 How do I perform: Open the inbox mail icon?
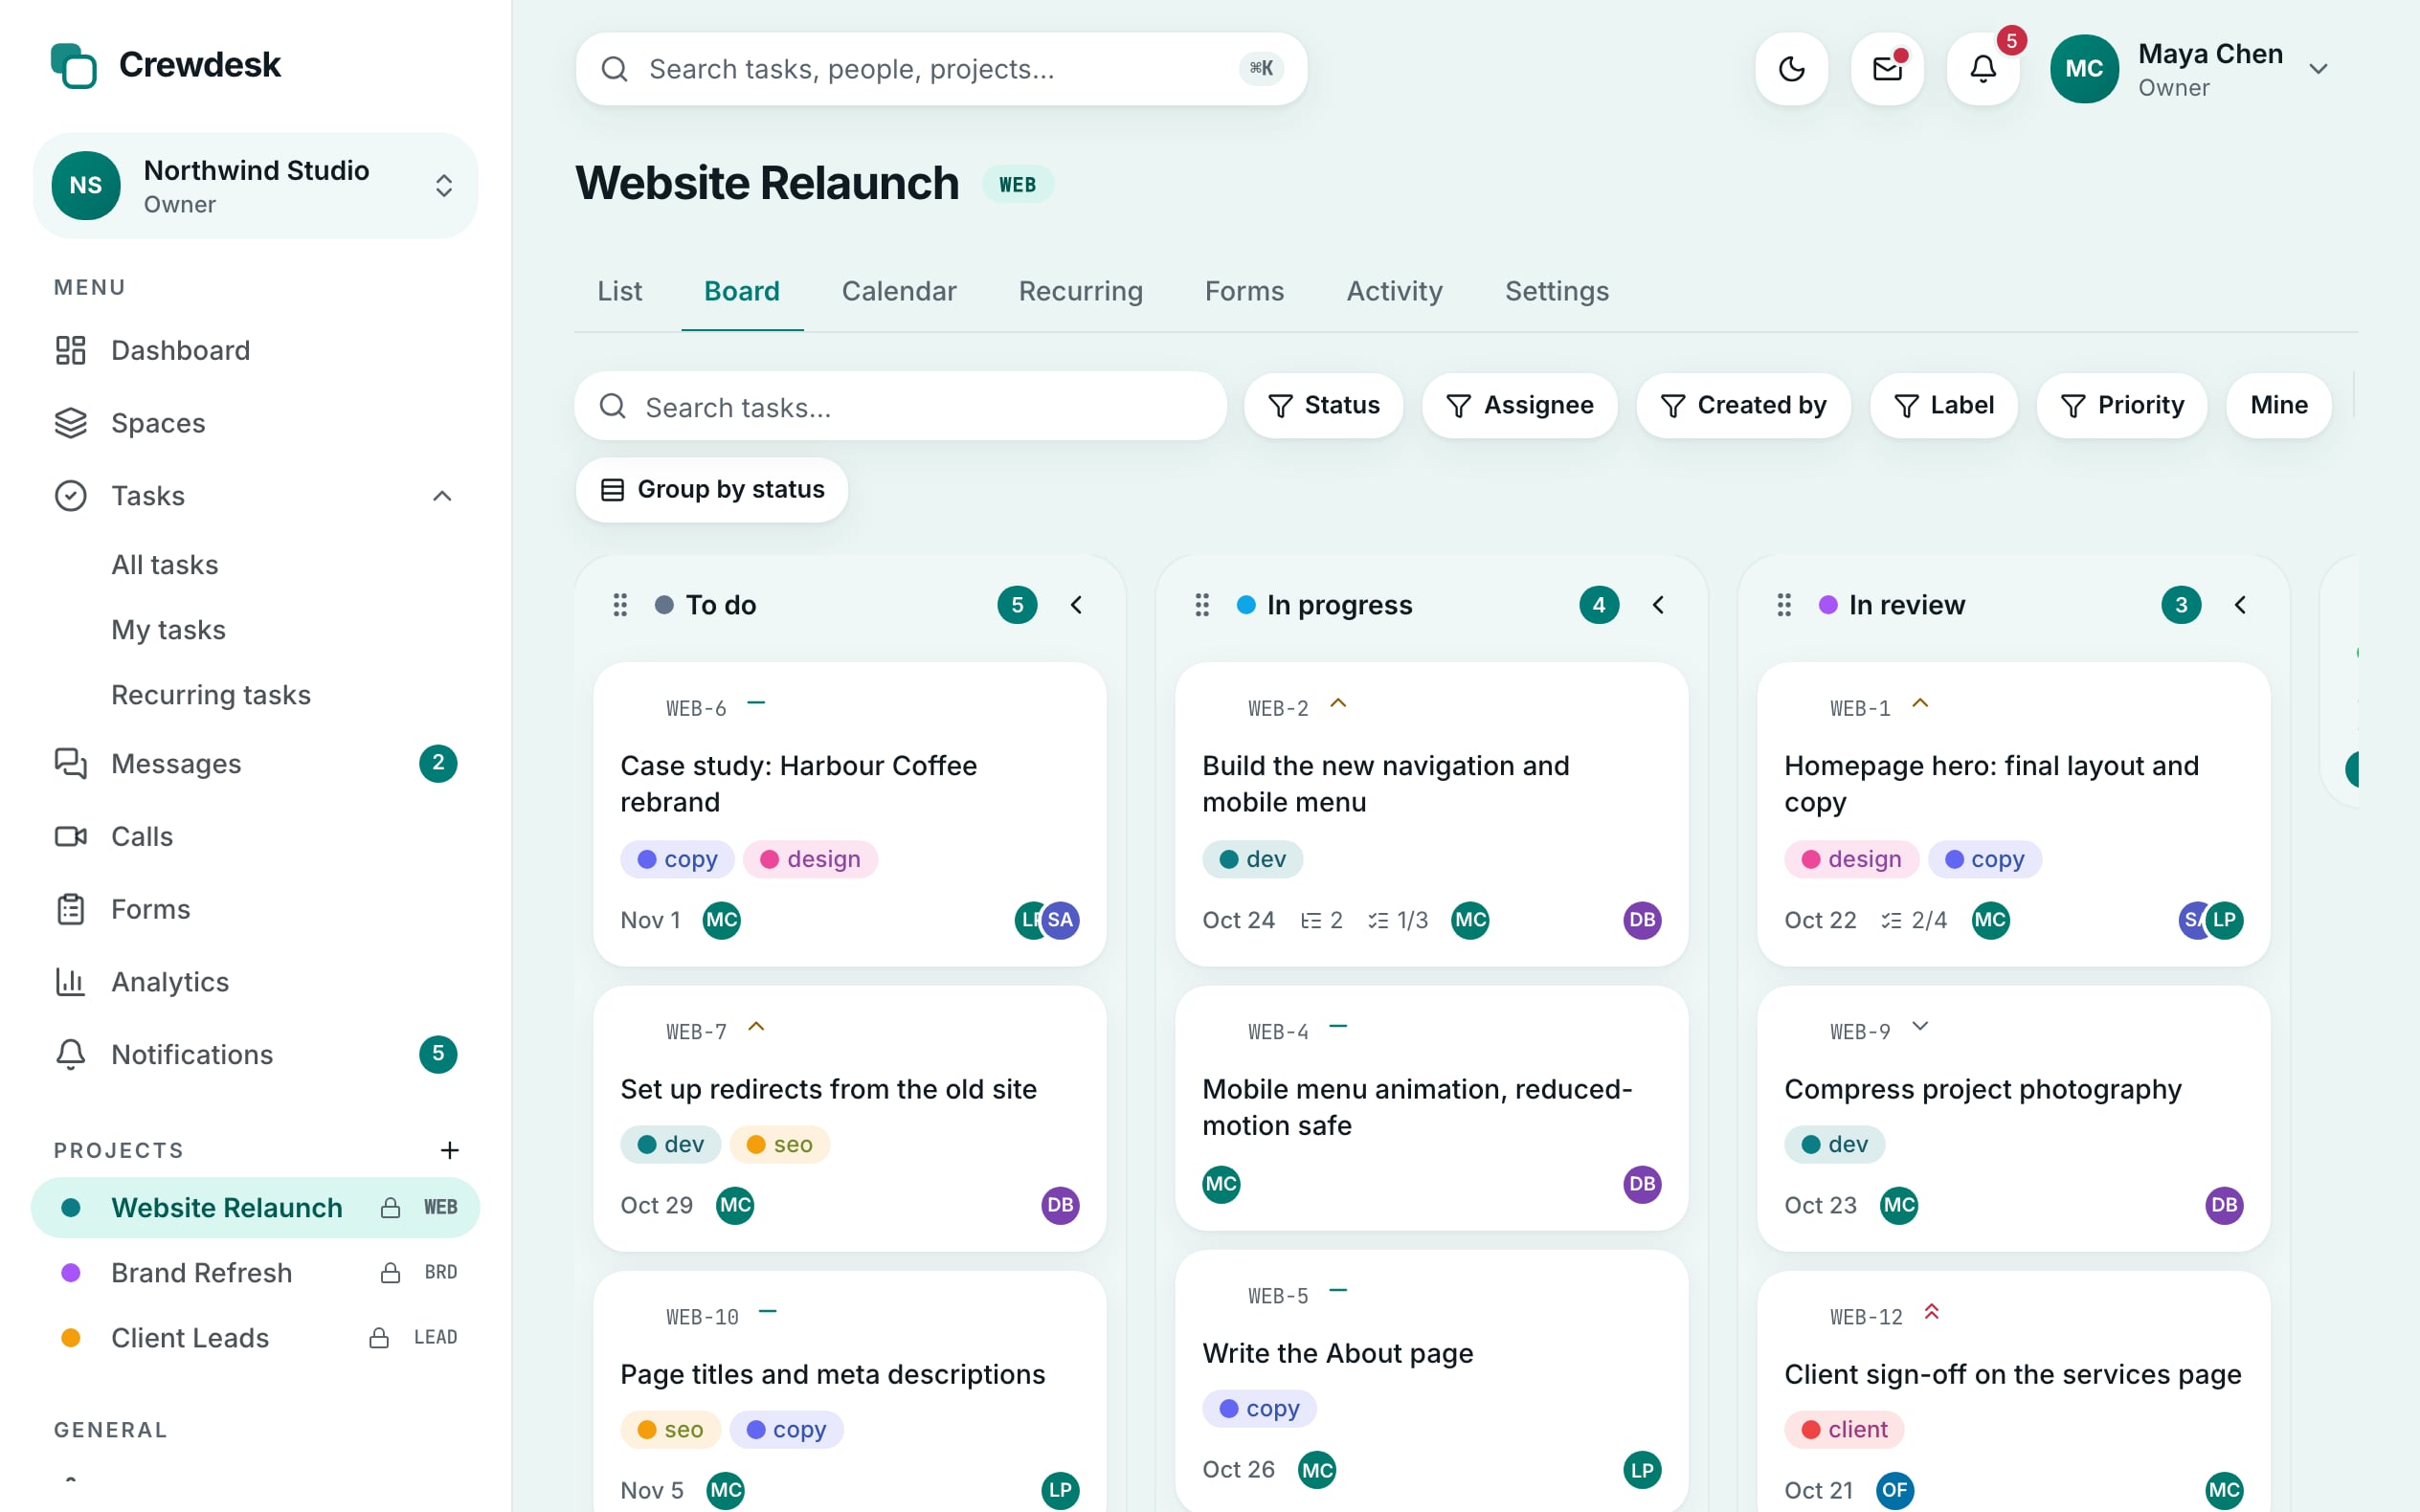(x=1887, y=68)
